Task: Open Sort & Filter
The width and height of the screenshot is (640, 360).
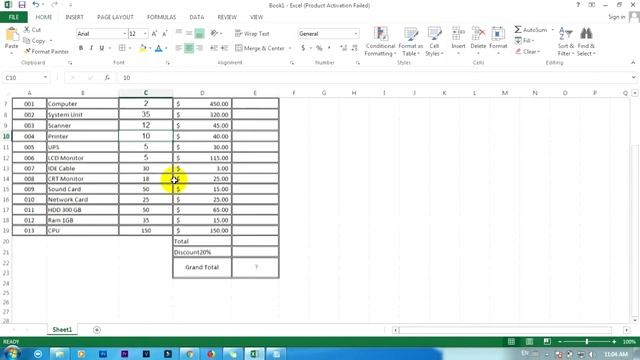Action: 566,41
